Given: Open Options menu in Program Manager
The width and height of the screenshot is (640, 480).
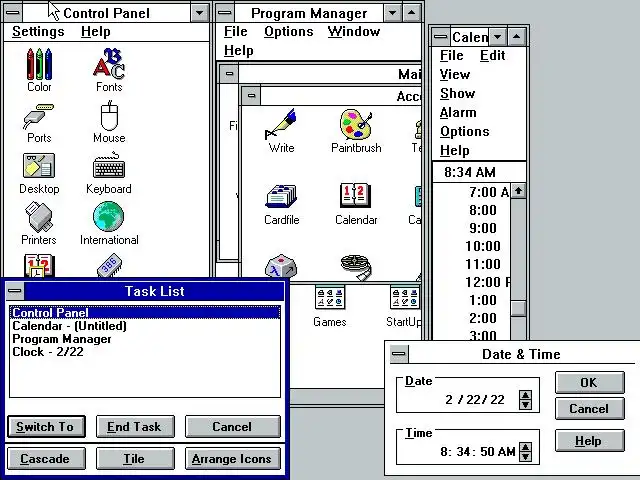Looking at the screenshot, I should coord(289,31).
